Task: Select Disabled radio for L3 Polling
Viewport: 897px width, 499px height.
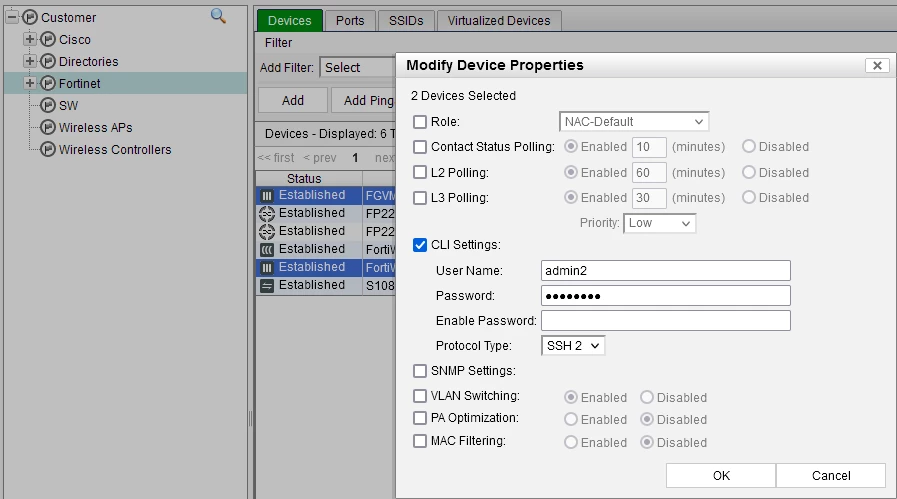Action: 749,197
